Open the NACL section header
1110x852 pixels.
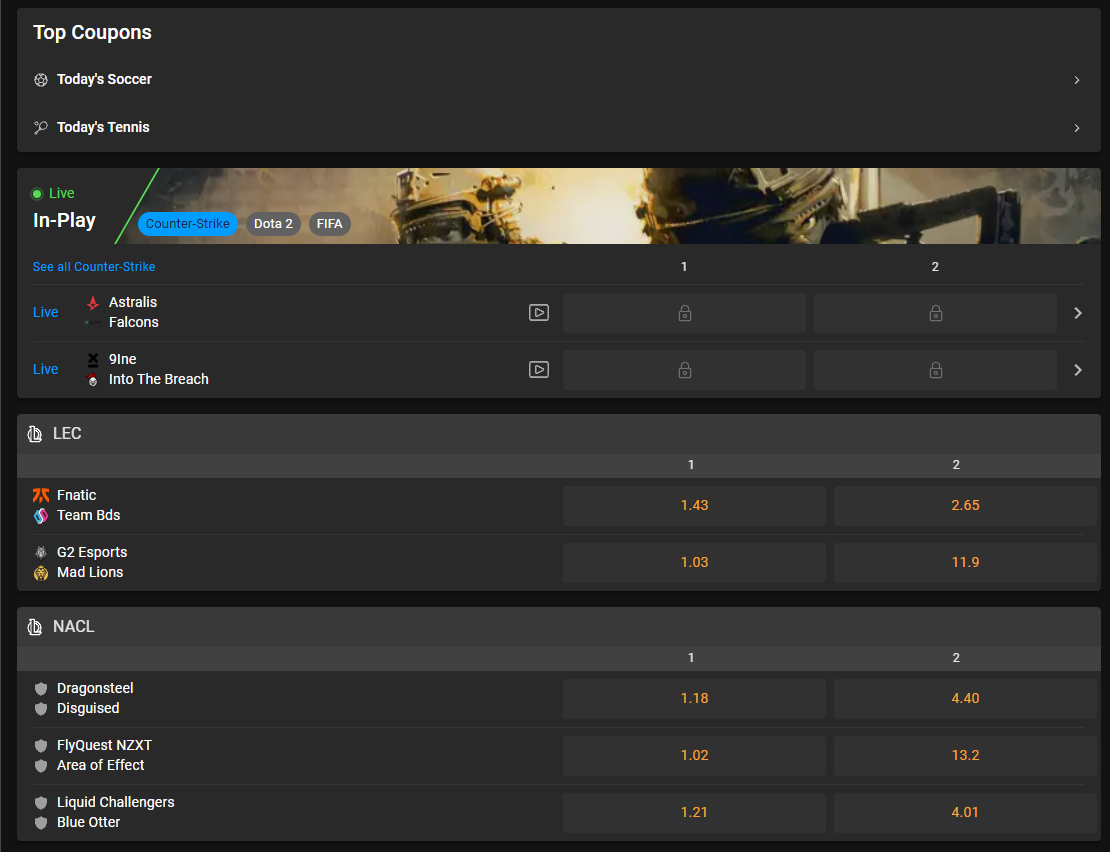point(559,627)
